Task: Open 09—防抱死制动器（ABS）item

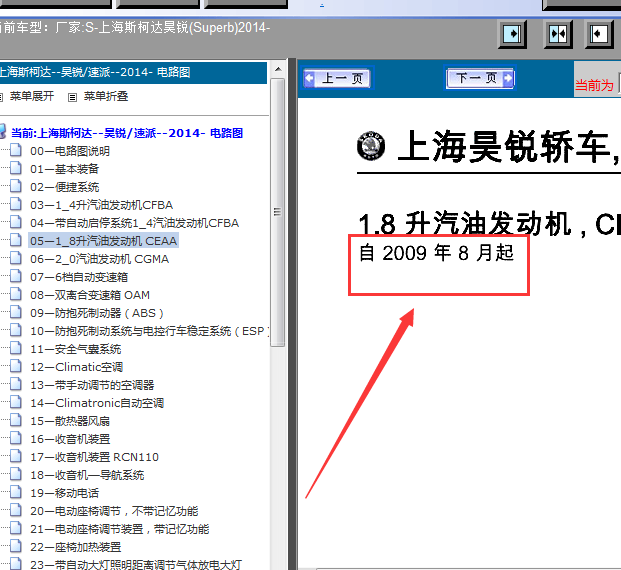Action: coord(97,313)
